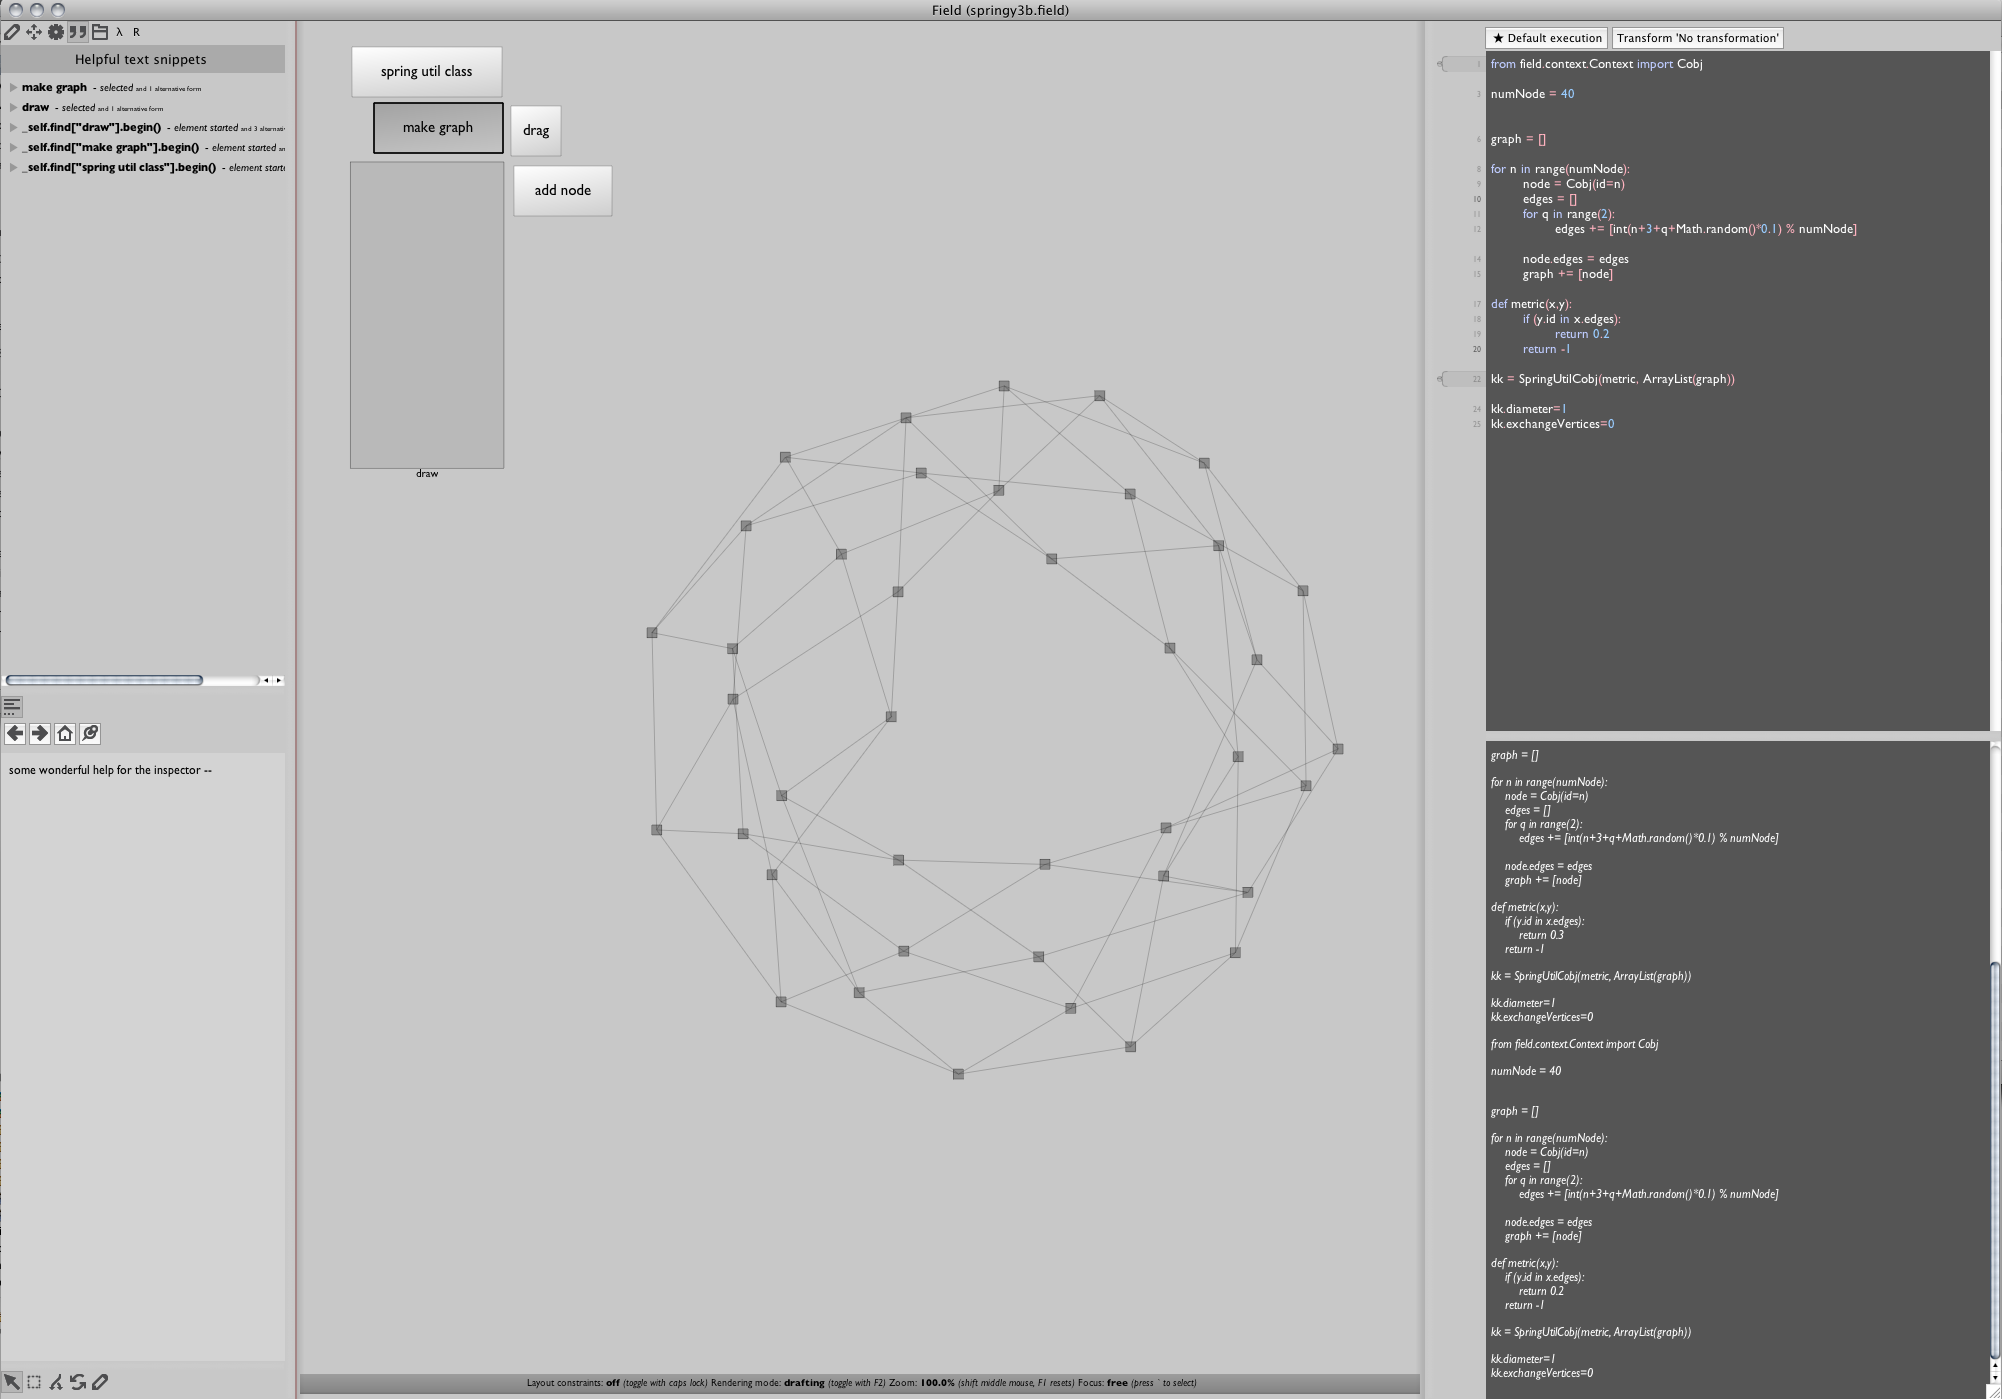Open the Default execution menu
This screenshot has width=2002, height=1399.
click(x=1546, y=38)
